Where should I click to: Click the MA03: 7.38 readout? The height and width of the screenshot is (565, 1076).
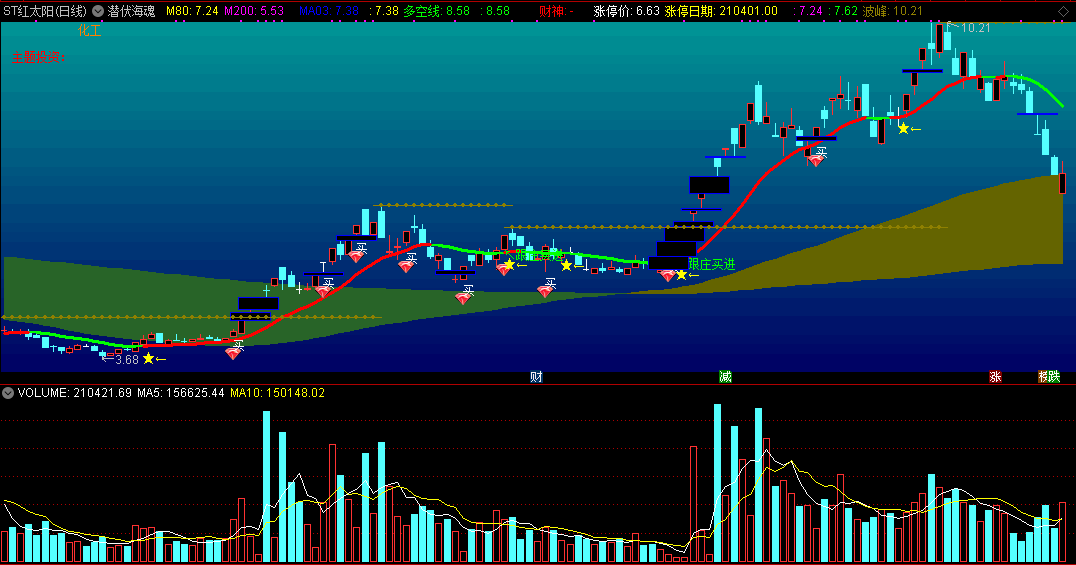coord(329,11)
